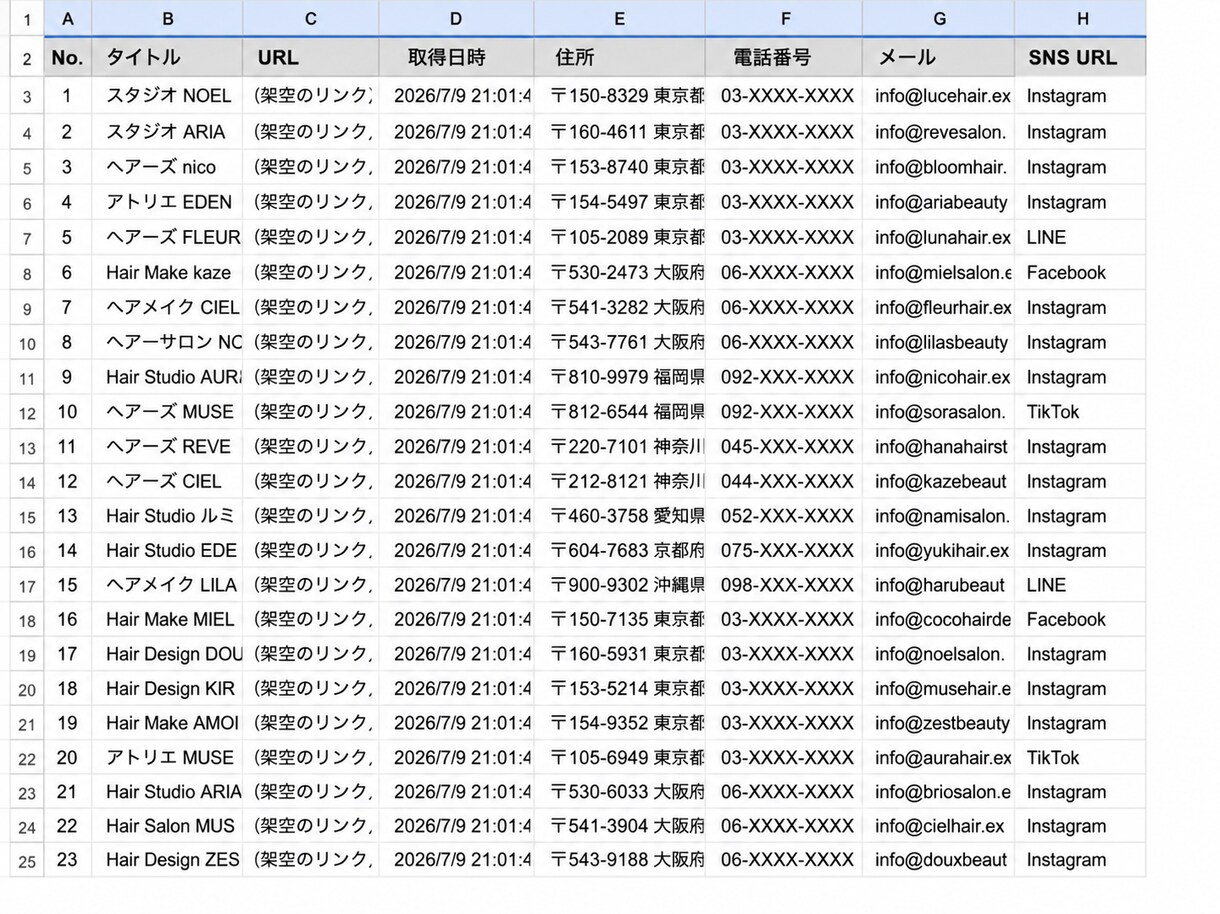Select the 'スタジオ NOEL' title cell
This screenshot has height=914, width=1220.
point(167,96)
